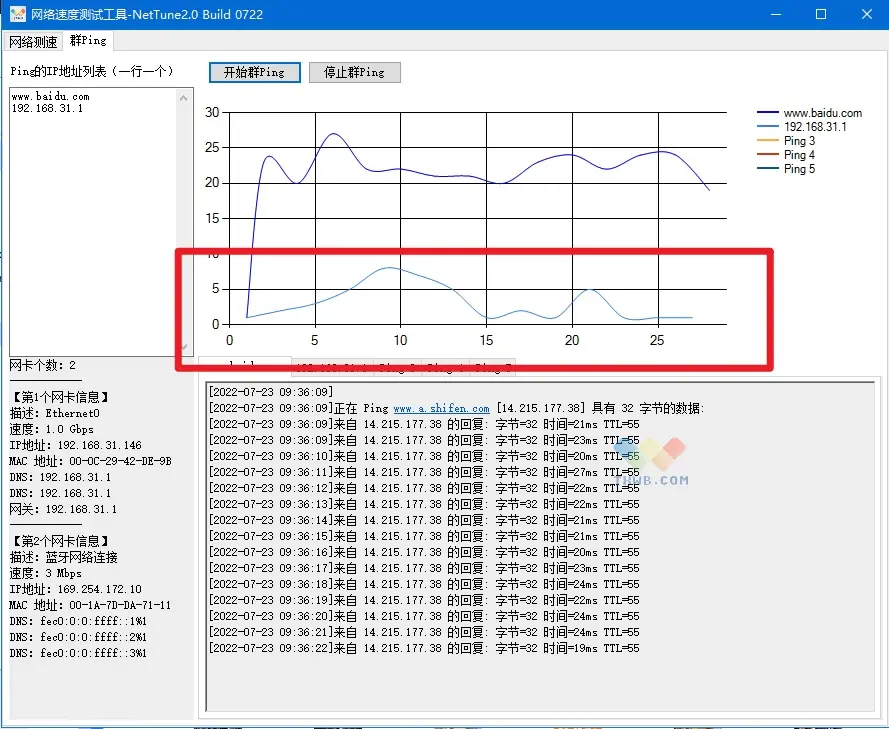Click the 停止群Ping button

[354, 72]
